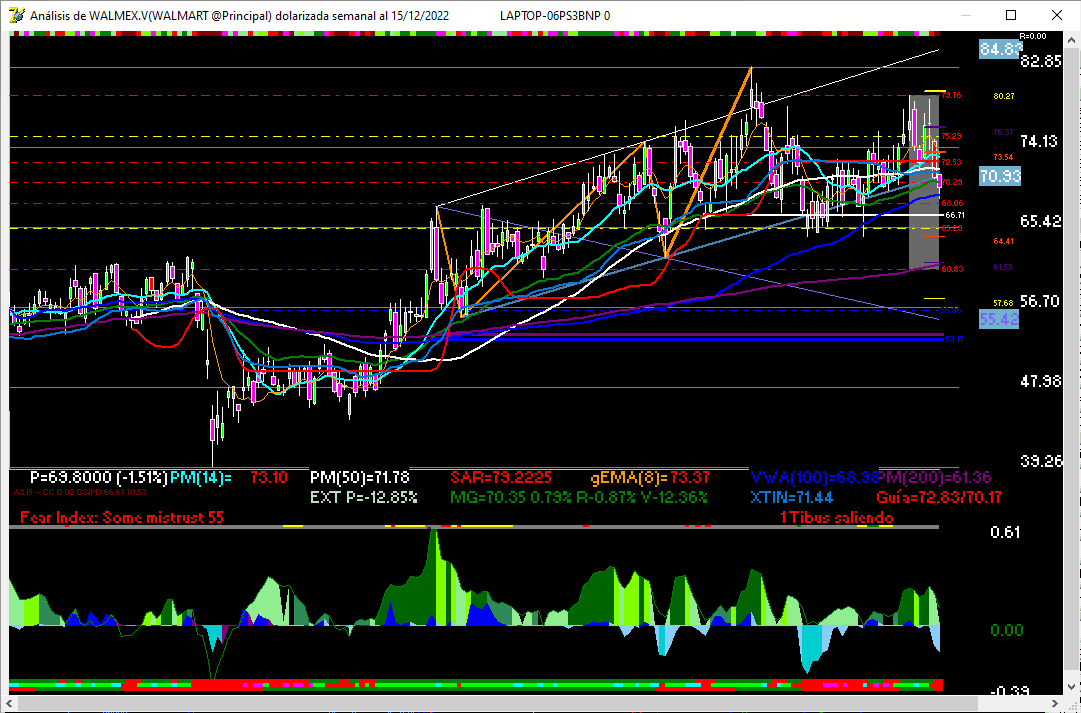
Task: Click the white level label 66.71
Action: point(955,215)
